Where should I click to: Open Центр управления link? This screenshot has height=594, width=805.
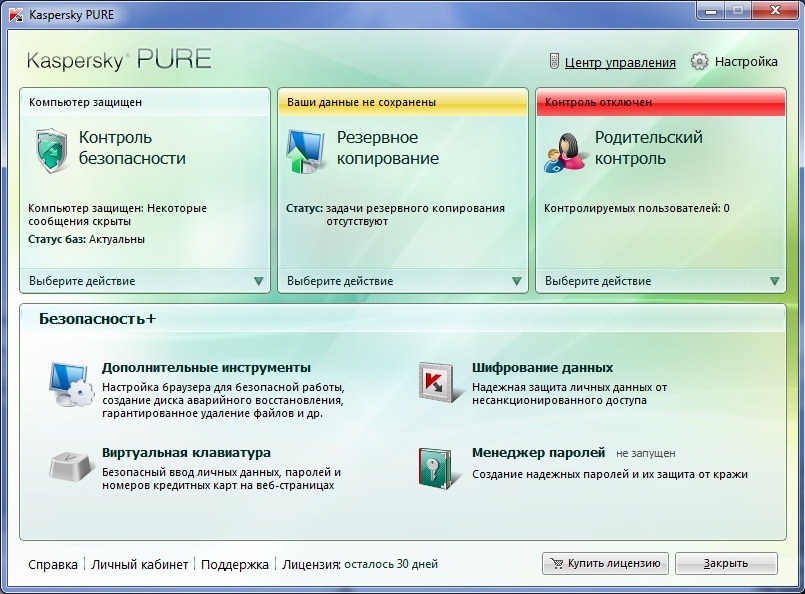[620, 62]
